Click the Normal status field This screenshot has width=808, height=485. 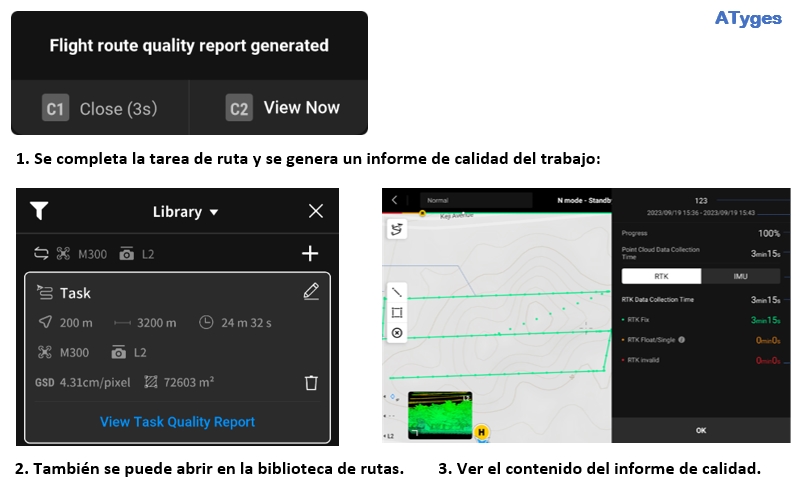coord(476,200)
